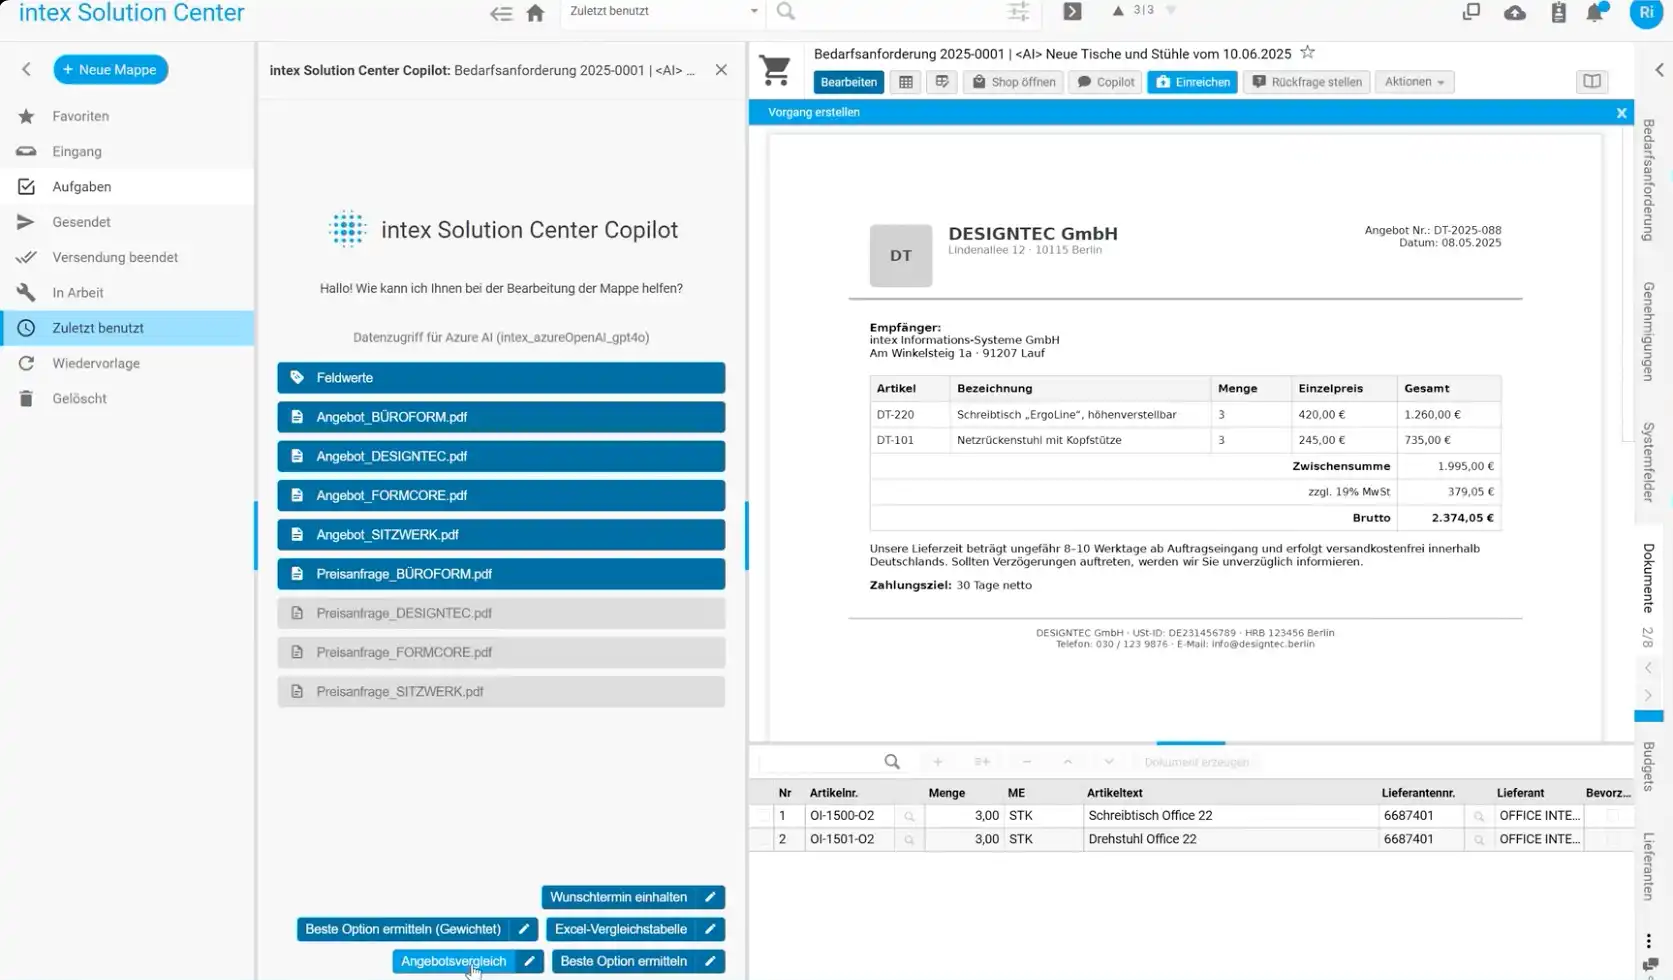This screenshot has height=980, width=1673.
Task: Enable the Preisanfrage_DESIGNTEC.pdf data source
Action: [501, 613]
